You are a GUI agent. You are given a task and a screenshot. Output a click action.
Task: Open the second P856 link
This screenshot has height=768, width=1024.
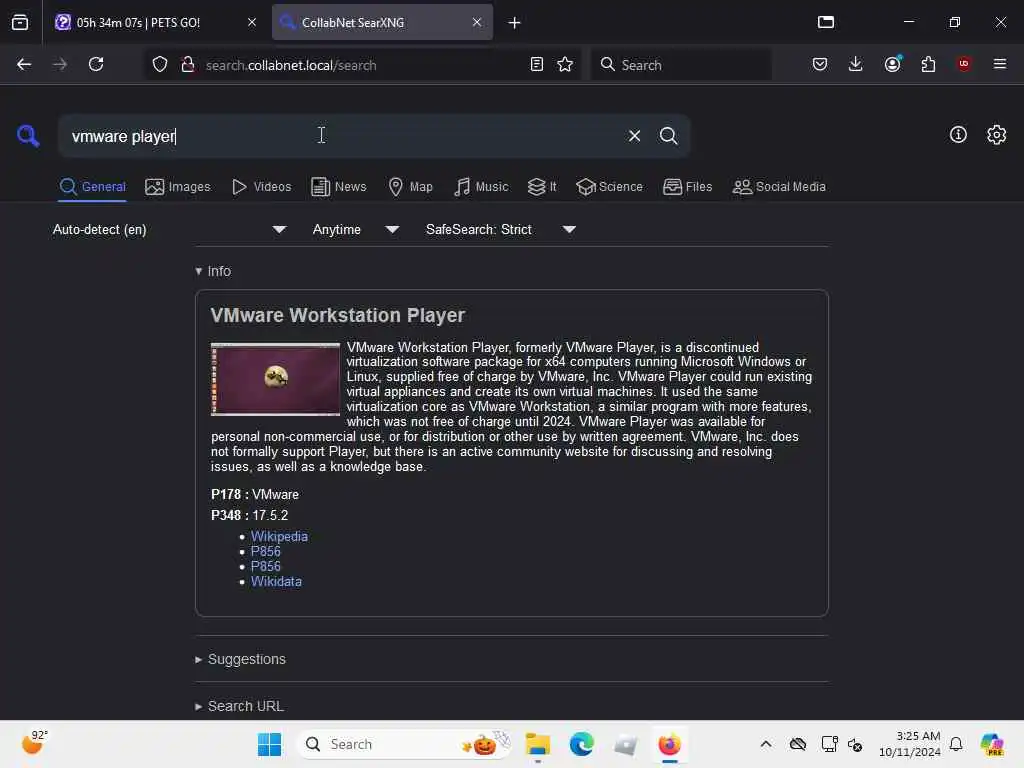click(x=266, y=566)
